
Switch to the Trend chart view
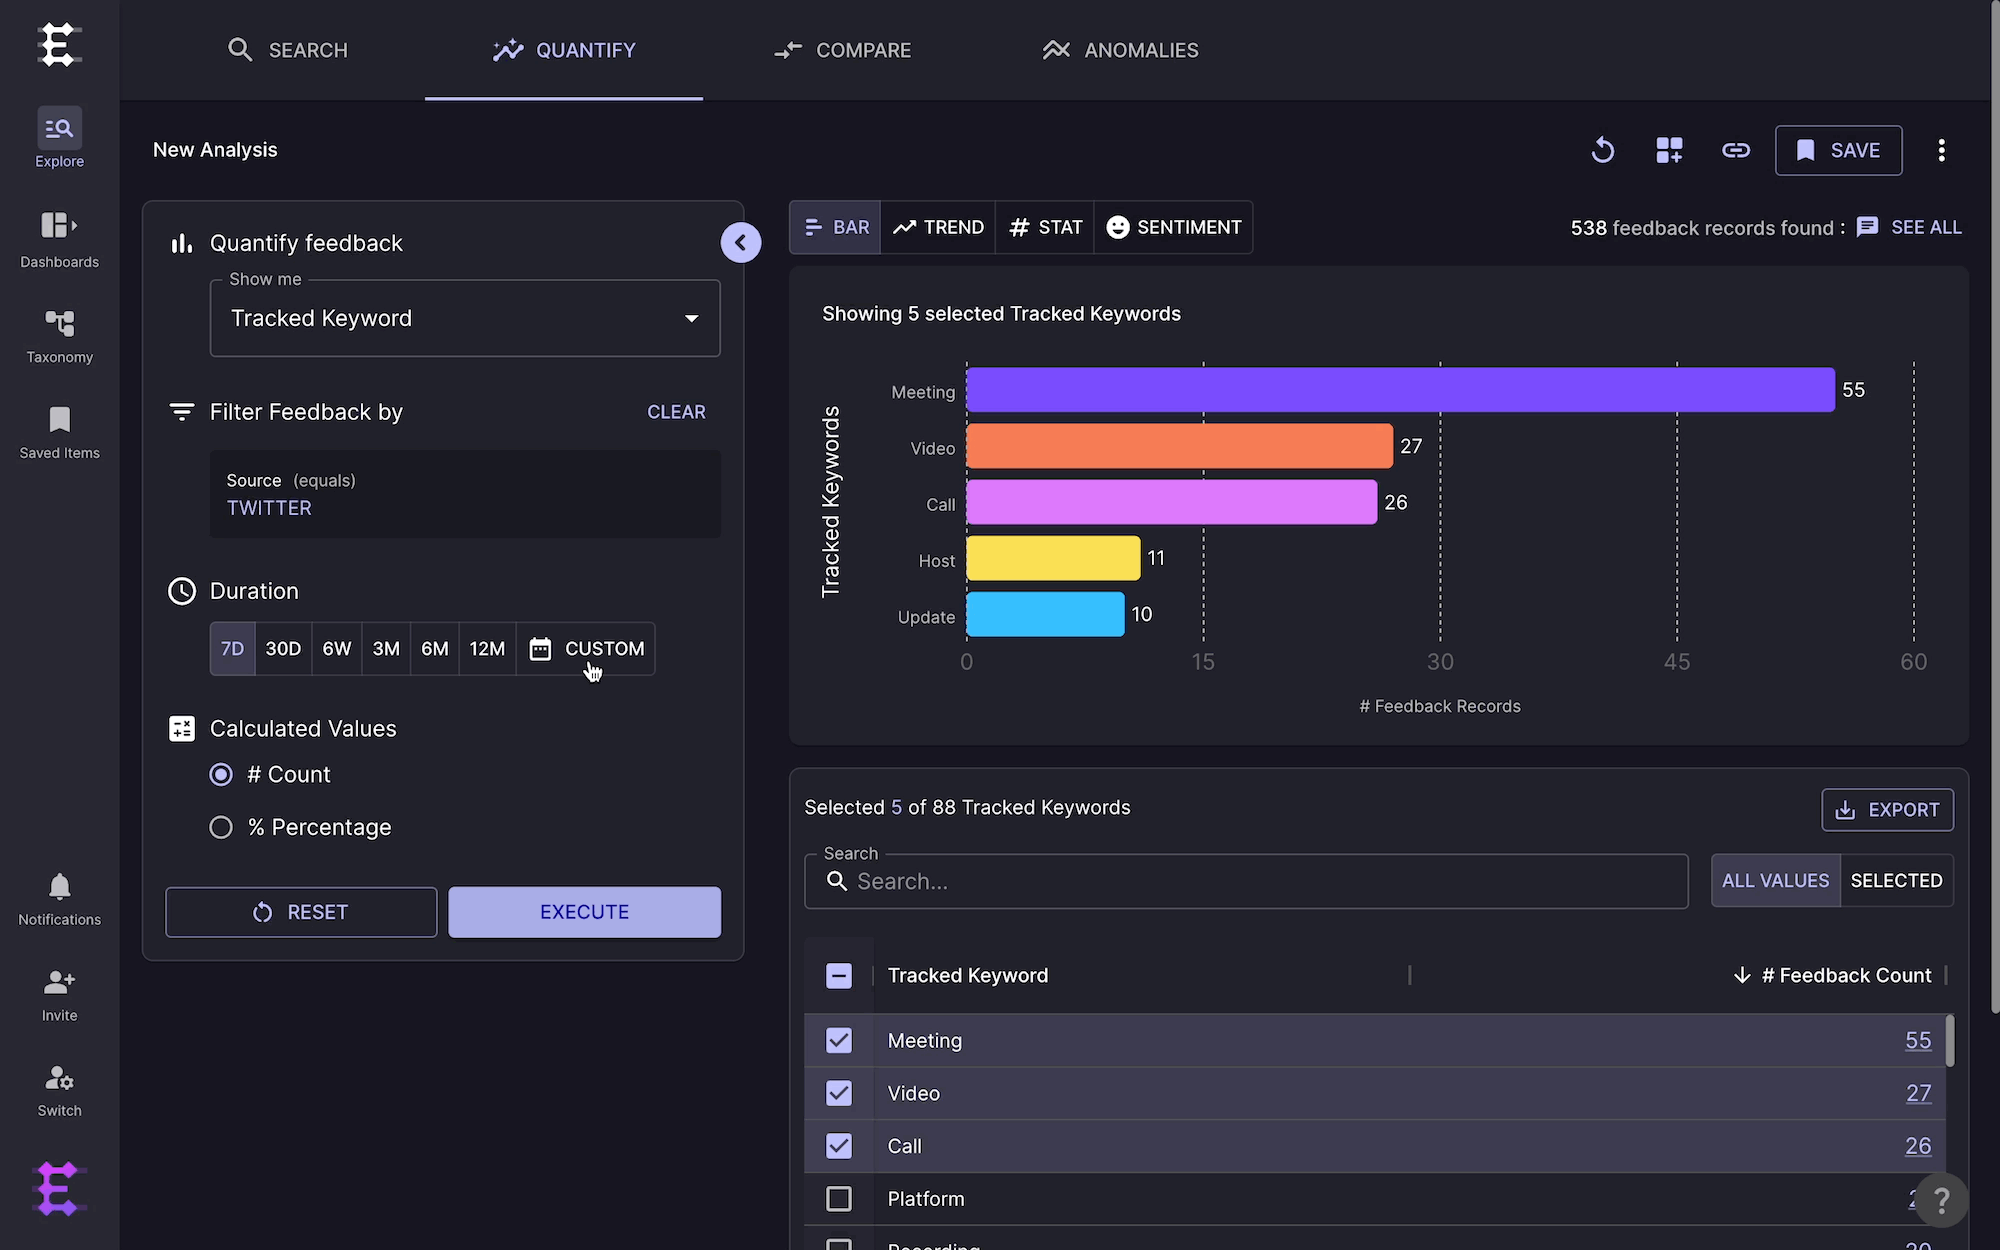(938, 227)
